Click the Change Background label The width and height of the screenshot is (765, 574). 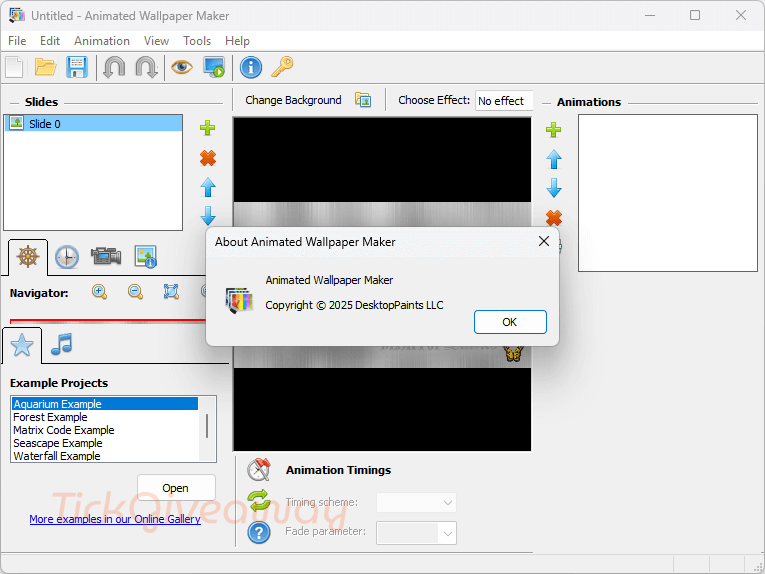293,100
